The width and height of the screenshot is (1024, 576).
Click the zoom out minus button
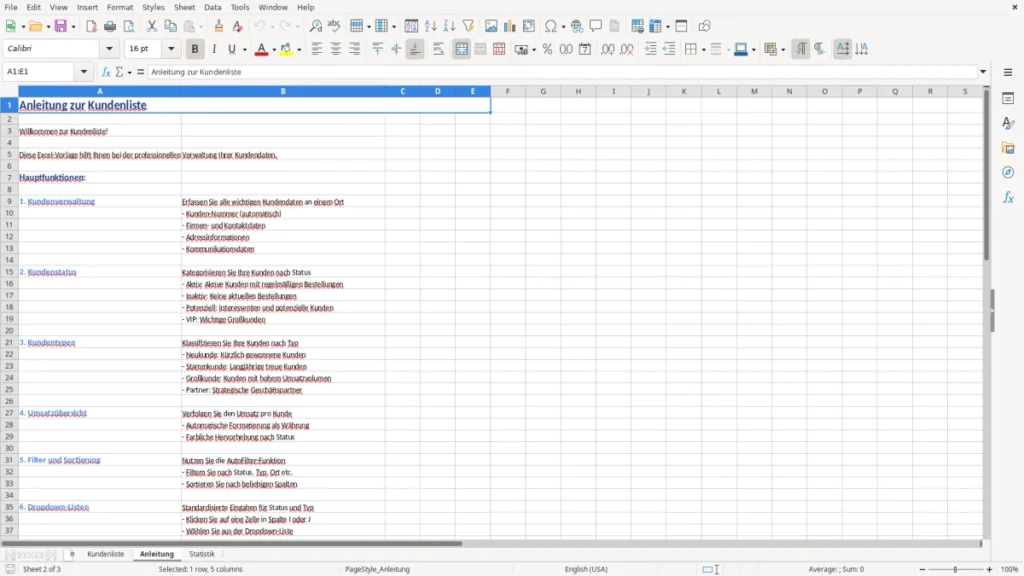pos(922,569)
